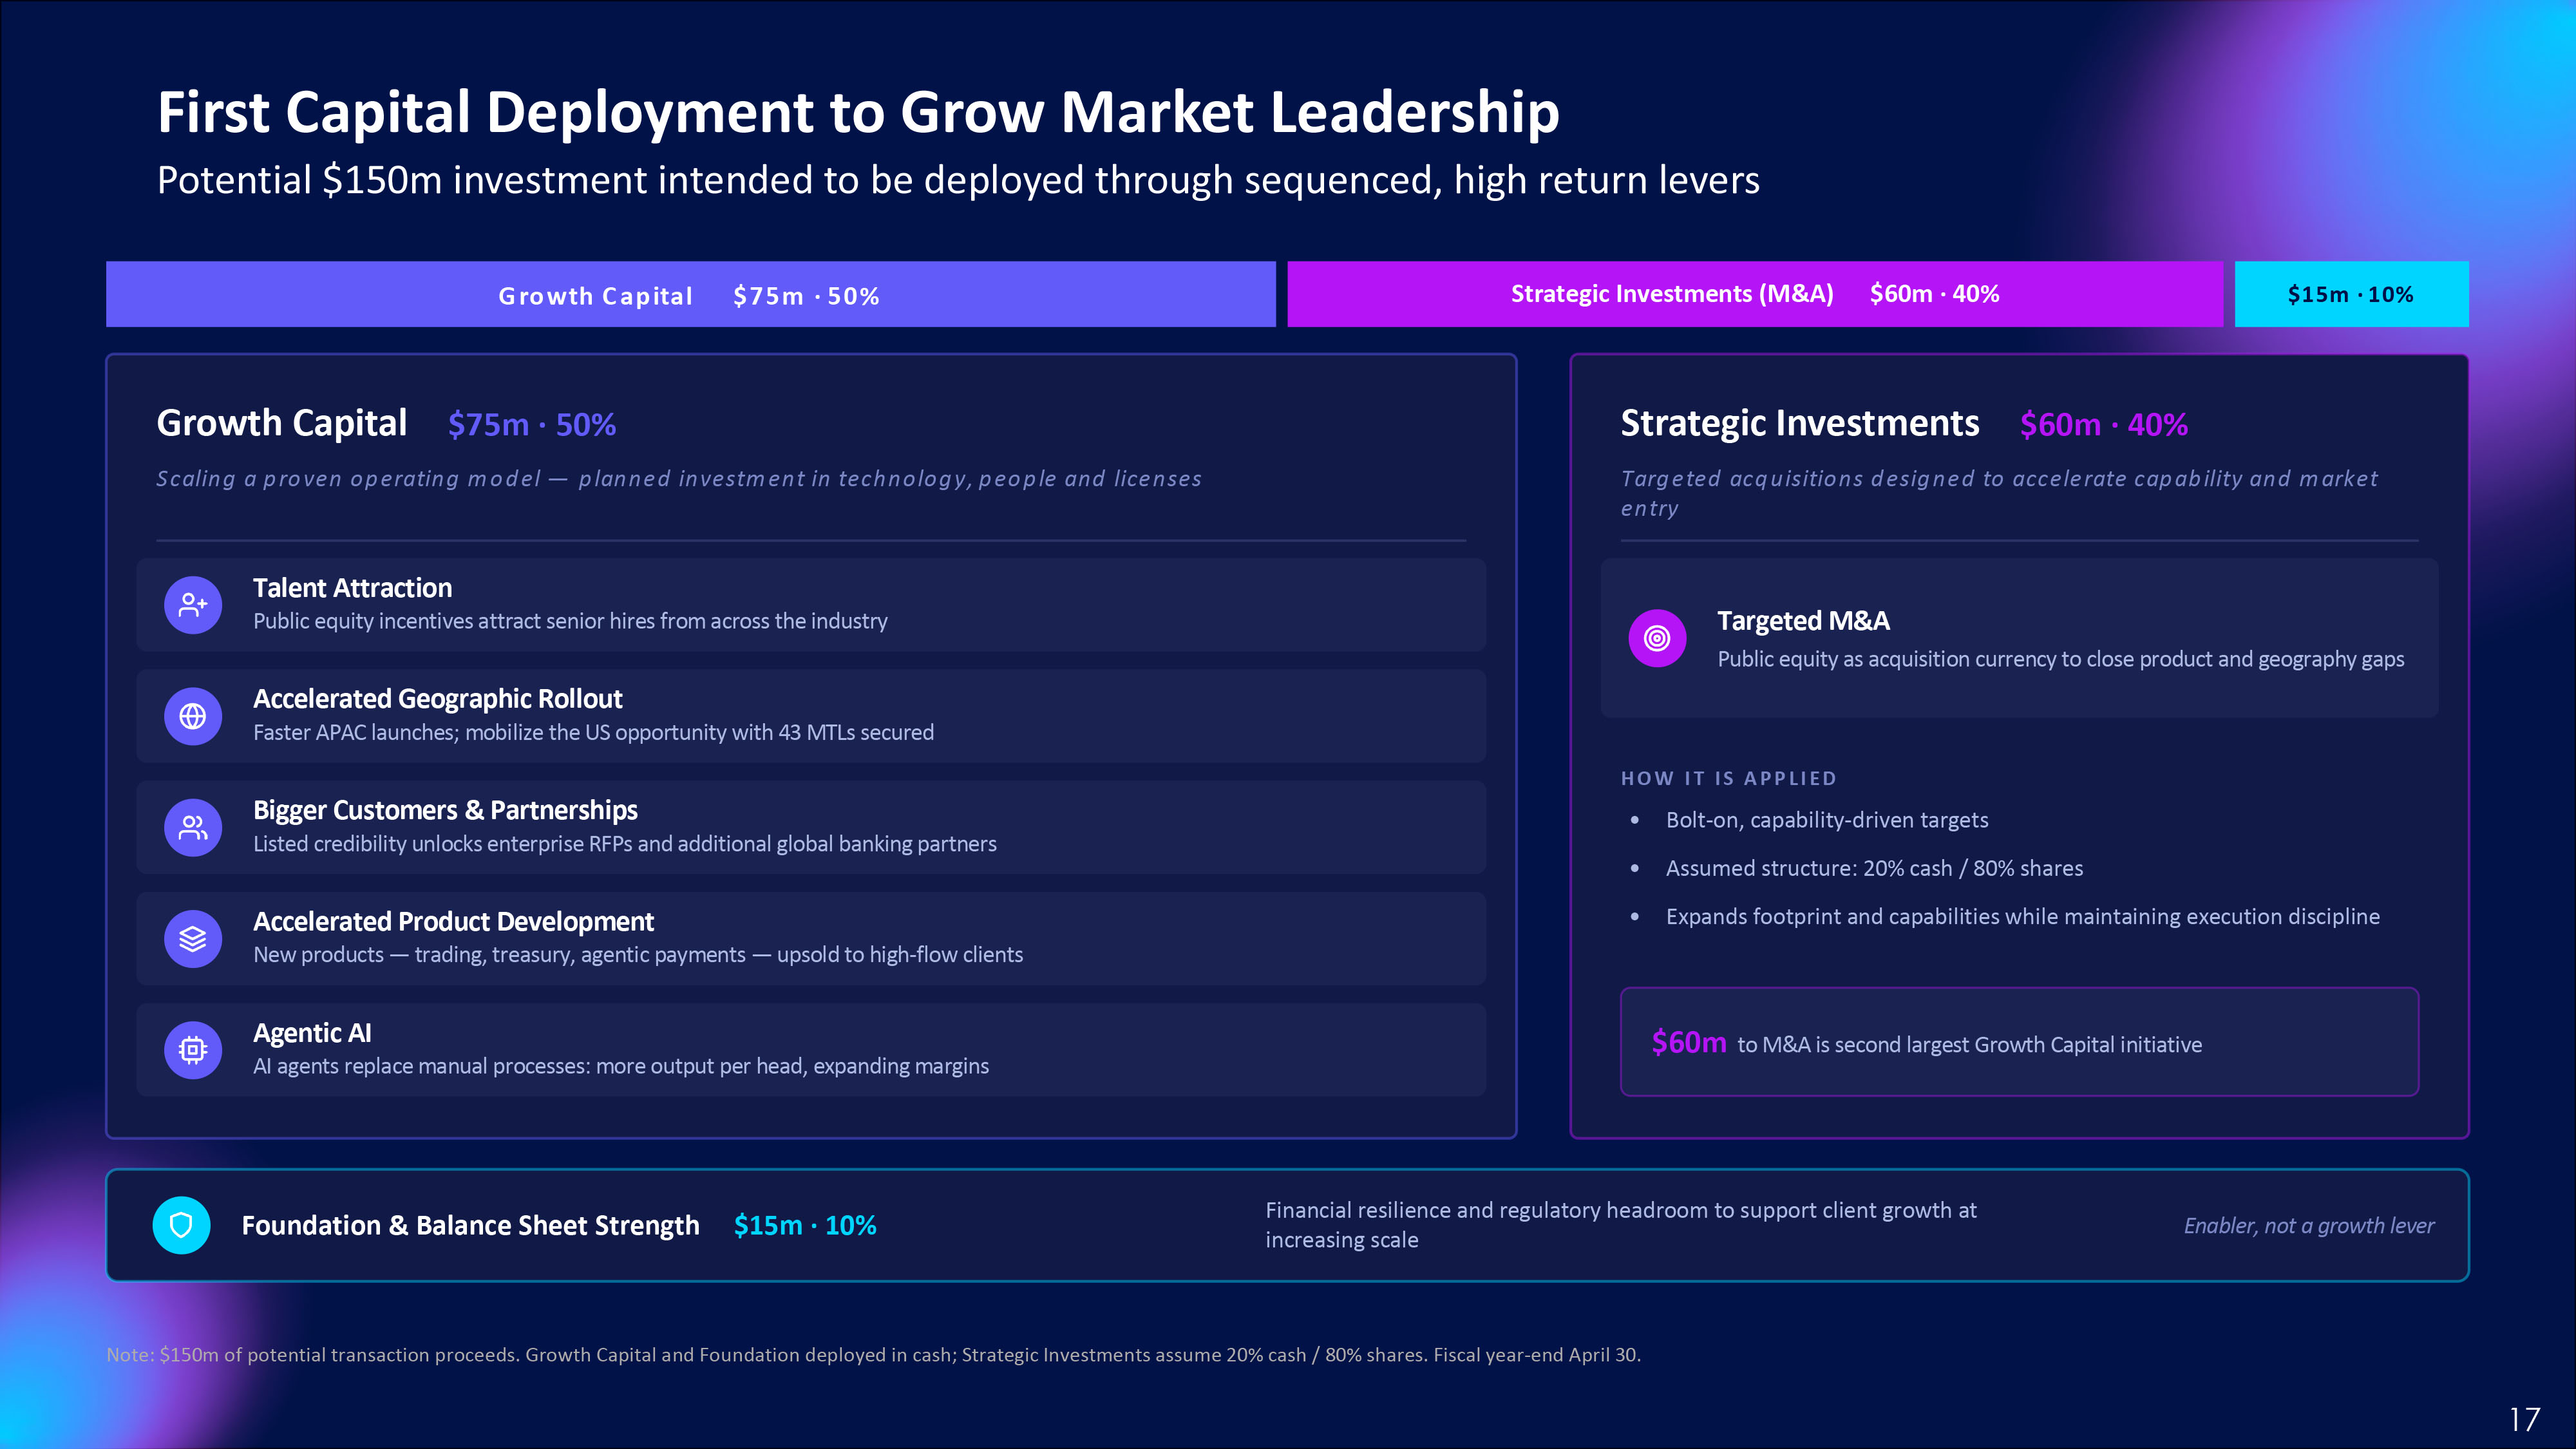Click the bullet "Assumed structure: 20% cash / 80% shares"
This screenshot has width=2576, height=1449.
coord(1874,868)
